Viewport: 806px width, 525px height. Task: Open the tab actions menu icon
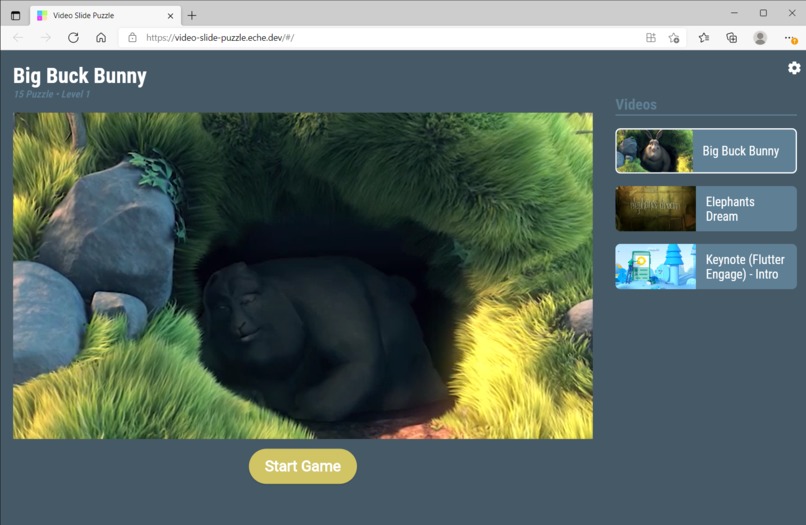[x=15, y=15]
